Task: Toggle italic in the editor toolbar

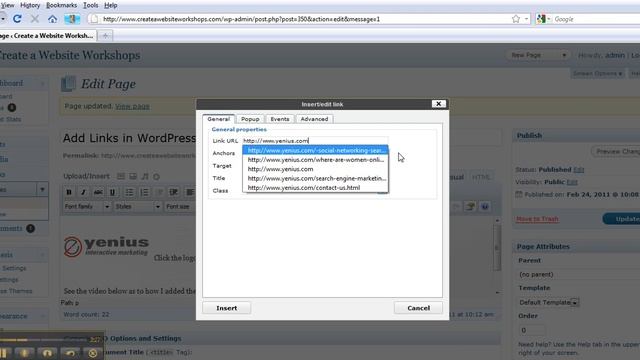Action: coord(83,192)
